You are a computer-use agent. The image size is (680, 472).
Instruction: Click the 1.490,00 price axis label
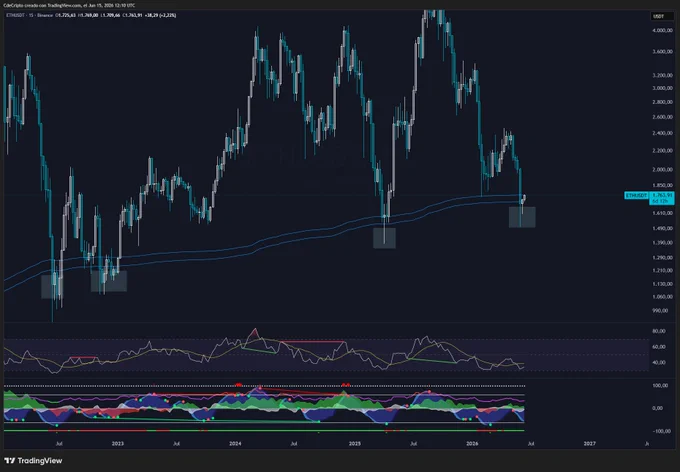[662, 229]
